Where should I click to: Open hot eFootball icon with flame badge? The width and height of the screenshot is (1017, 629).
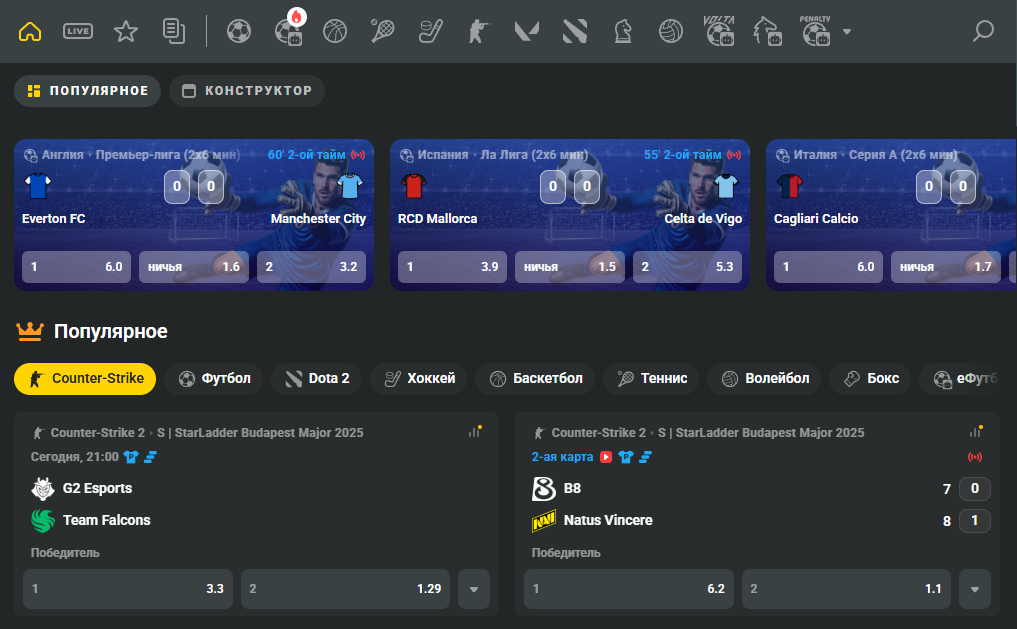(x=289, y=30)
